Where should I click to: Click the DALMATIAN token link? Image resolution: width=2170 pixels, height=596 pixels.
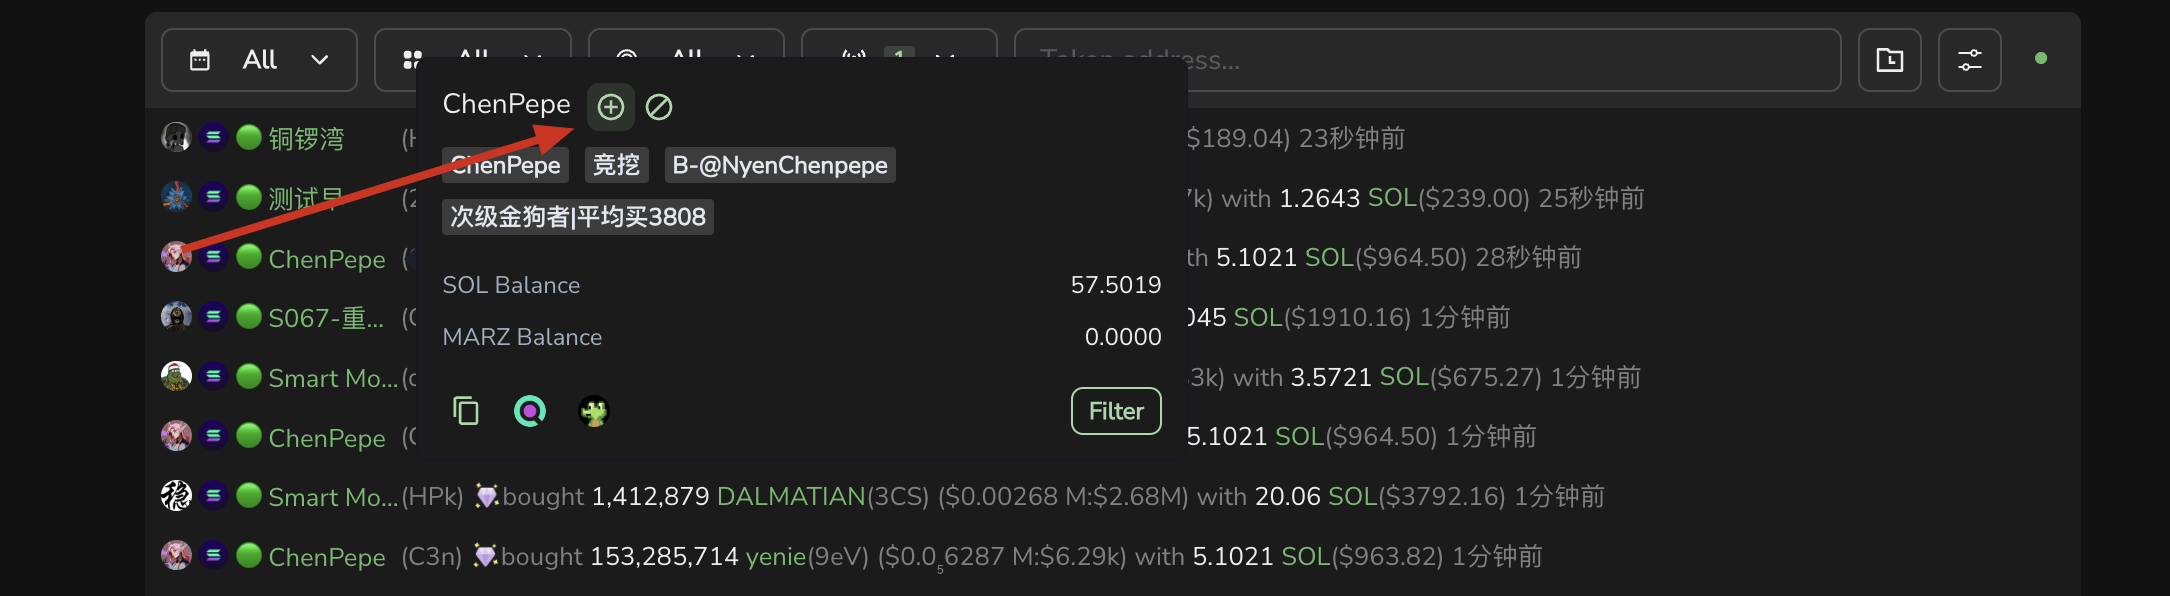point(790,496)
